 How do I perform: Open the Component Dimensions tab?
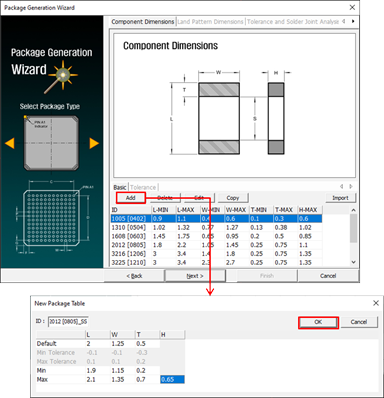(143, 22)
